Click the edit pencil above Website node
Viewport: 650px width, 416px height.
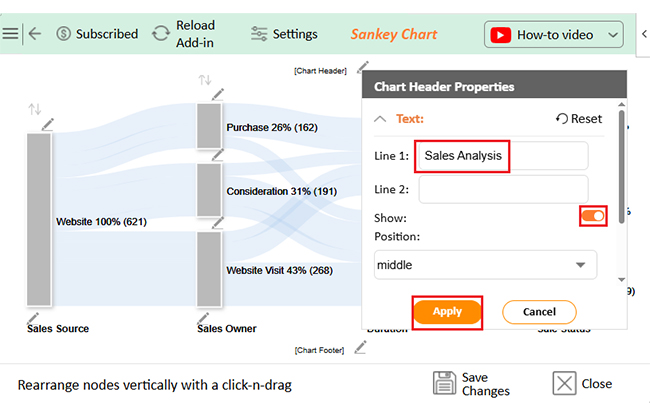coord(48,124)
